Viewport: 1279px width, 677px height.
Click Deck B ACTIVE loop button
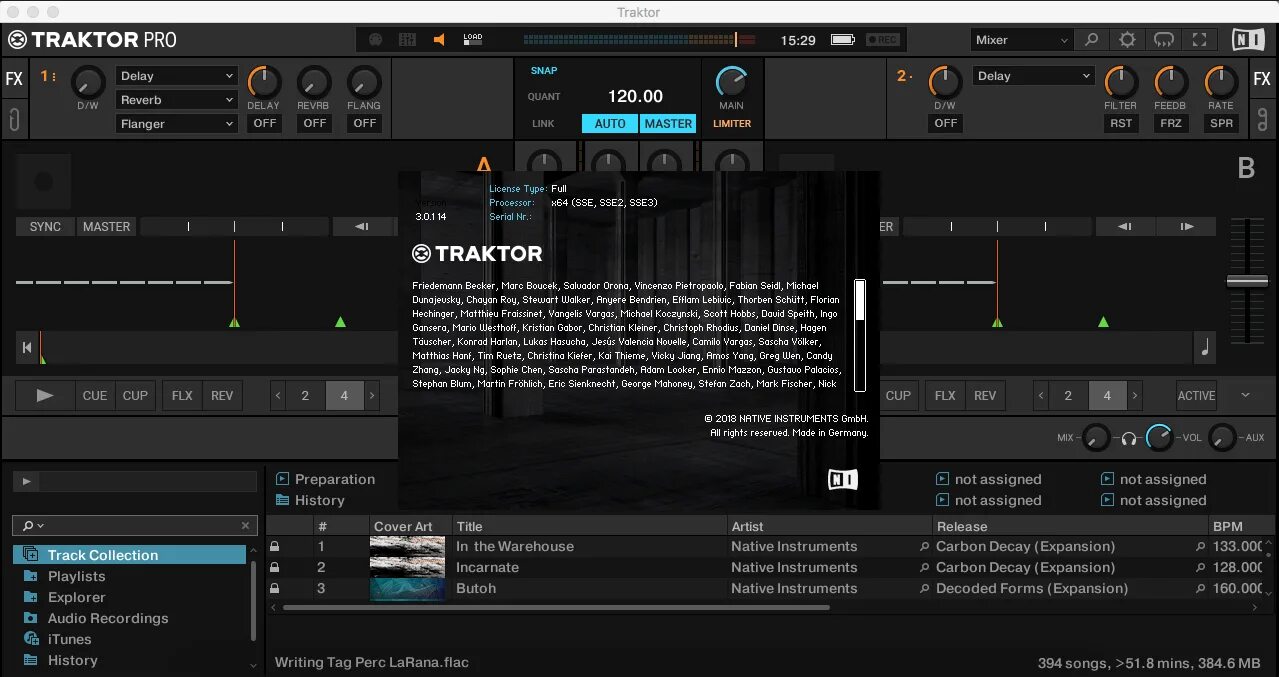coord(1196,396)
